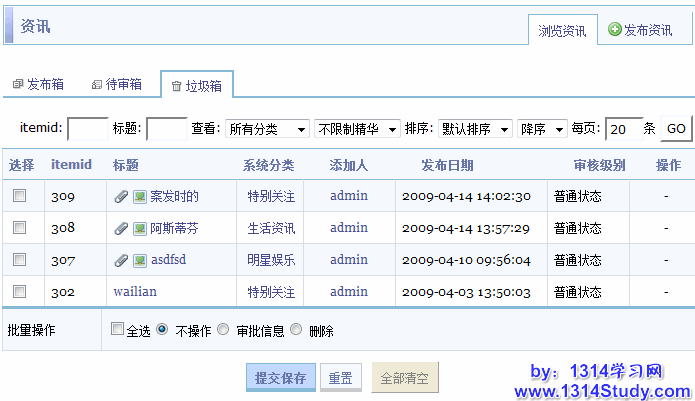Image resolution: width=695 pixels, height=401 pixels.
Task: Expand the 不限制精华 dropdown
Action: [x=357, y=129]
